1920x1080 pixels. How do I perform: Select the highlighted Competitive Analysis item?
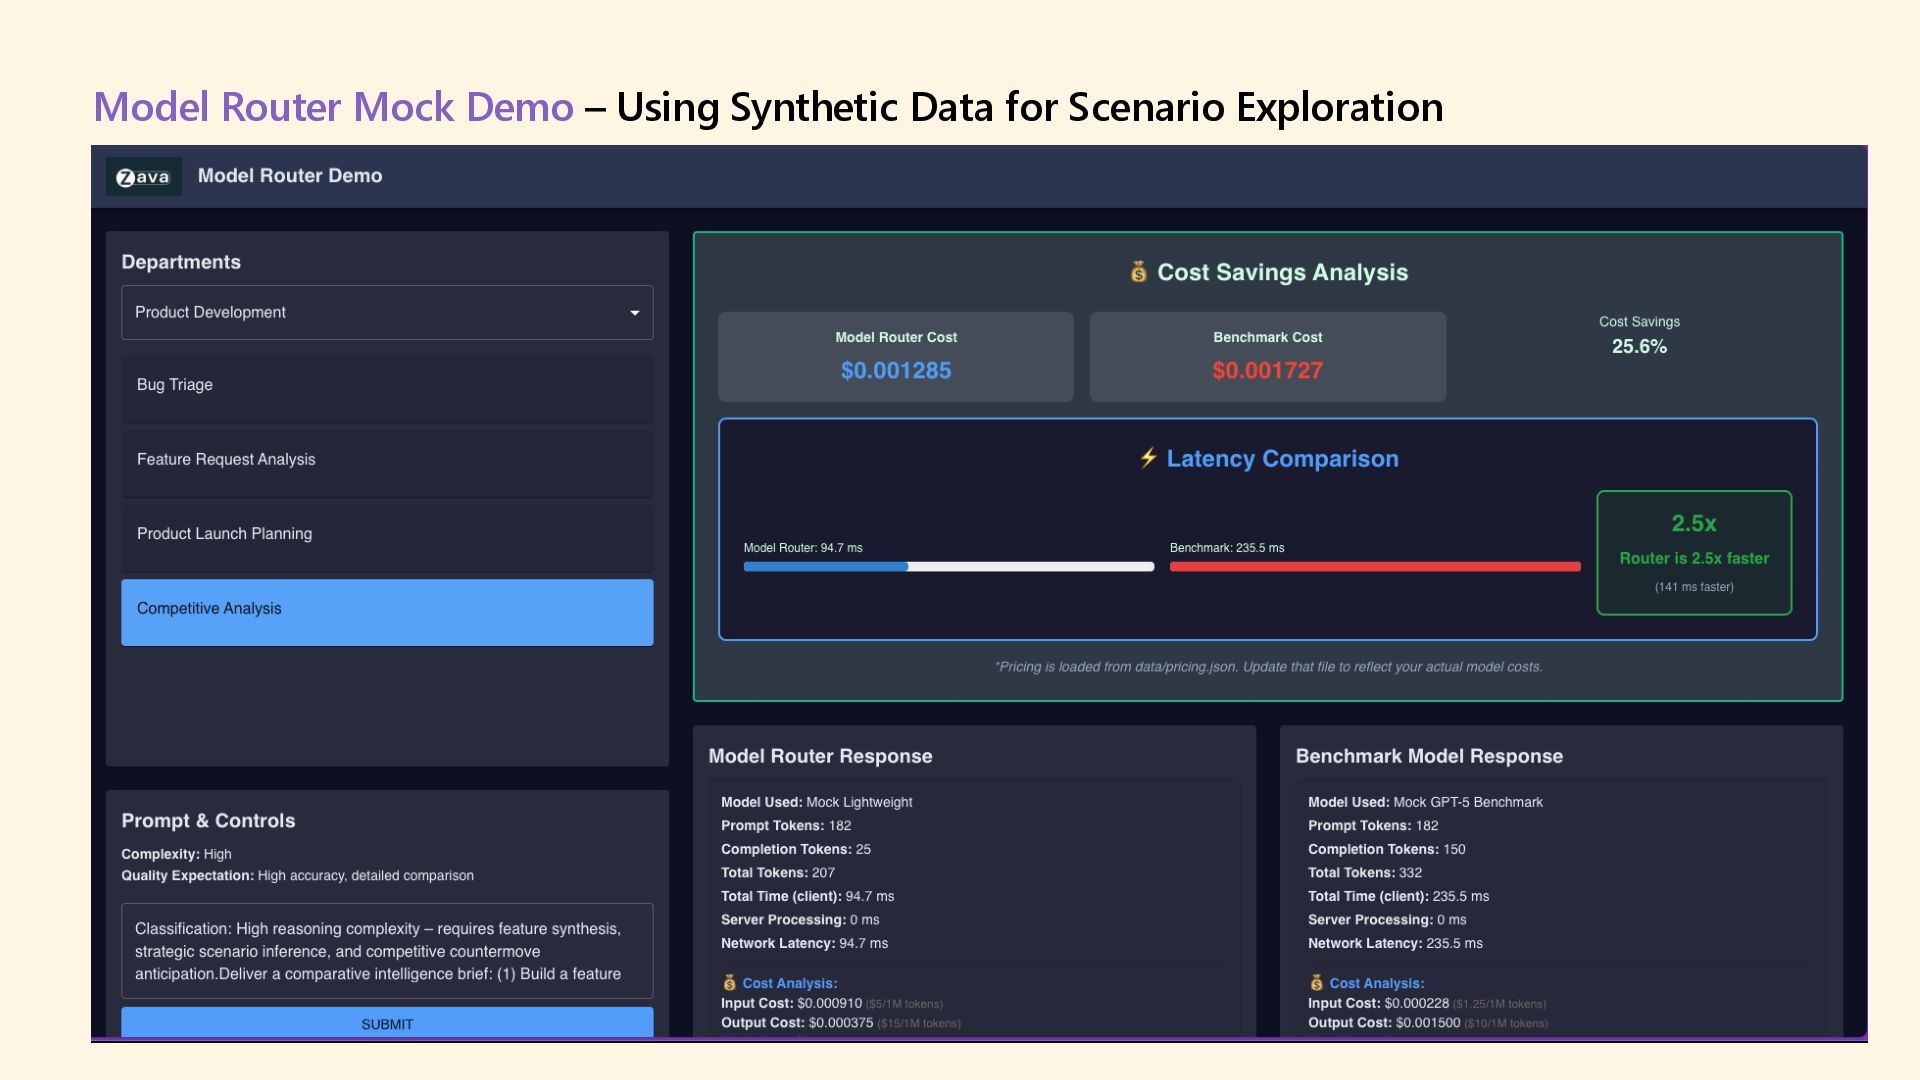coord(386,610)
